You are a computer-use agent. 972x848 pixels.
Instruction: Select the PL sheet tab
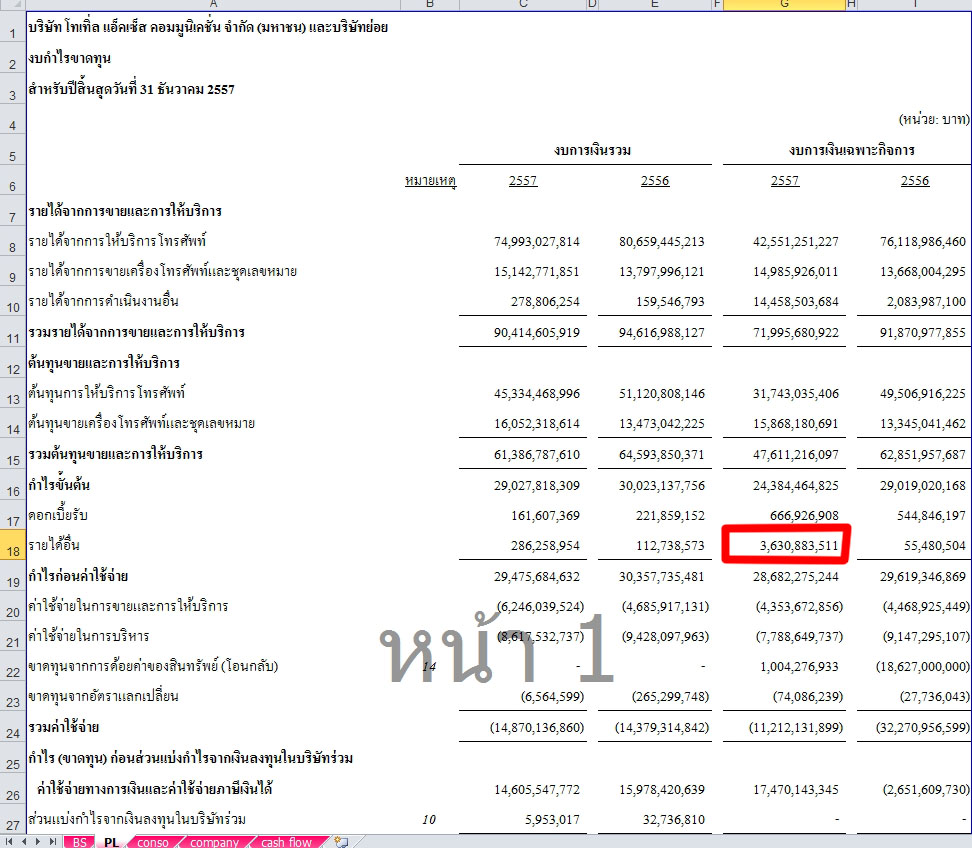(112, 842)
